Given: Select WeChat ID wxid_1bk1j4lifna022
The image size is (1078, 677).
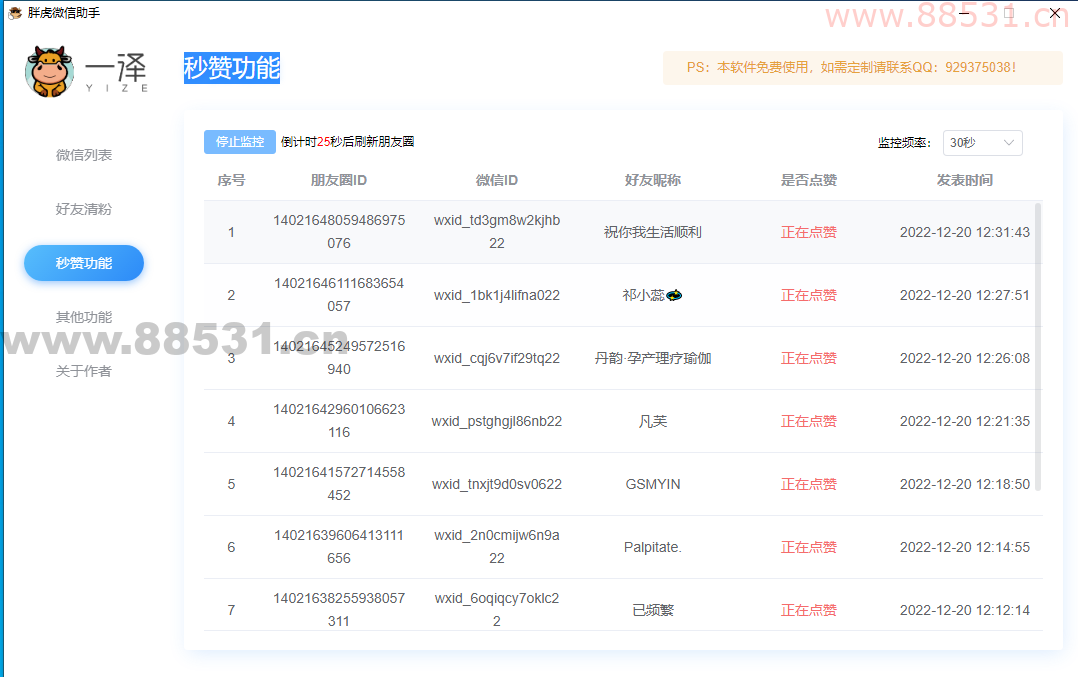Looking at the screenshot, I should tap(497, 296).
